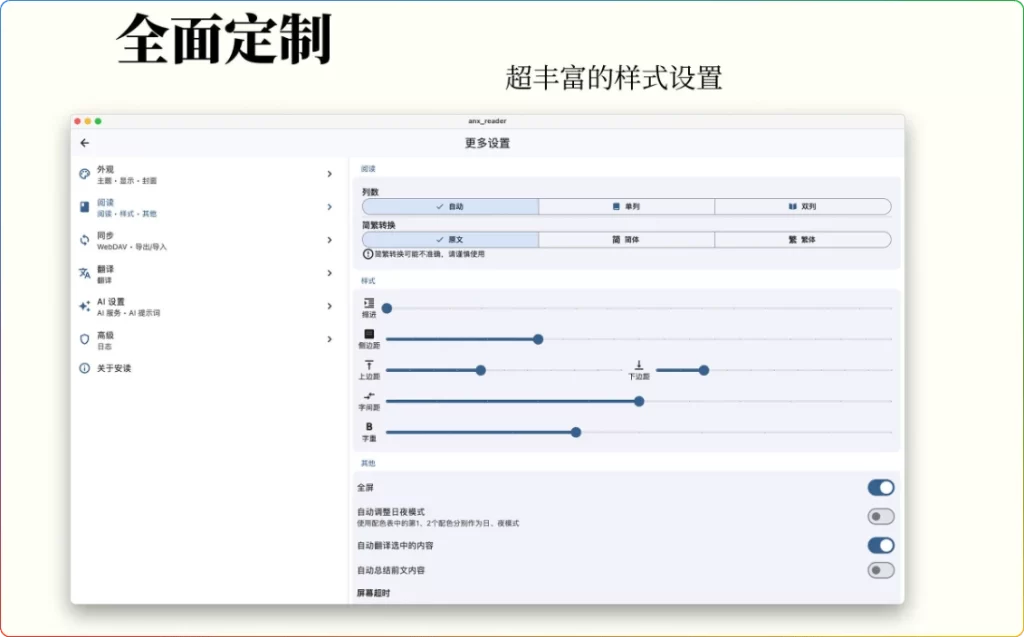Expand the 外观 settings chevron
Viewport: 1024px width, 637px height.
[330, 172]
